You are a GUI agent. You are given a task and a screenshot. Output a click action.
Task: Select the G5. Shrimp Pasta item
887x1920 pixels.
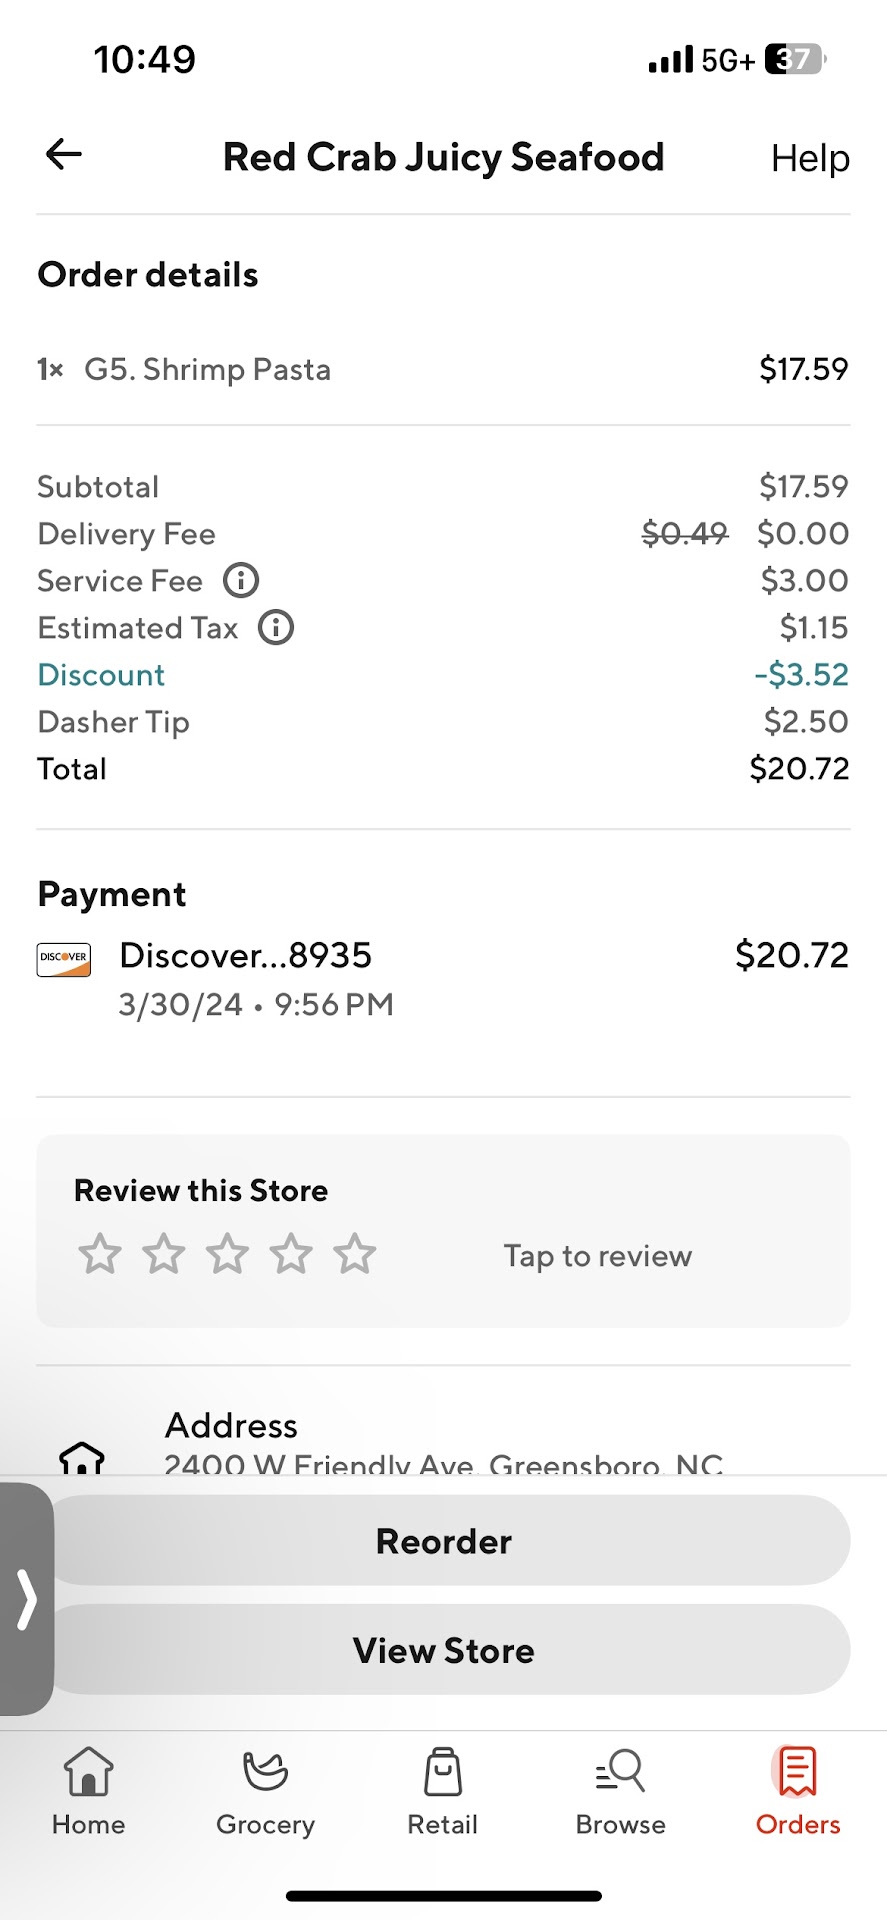207,370
